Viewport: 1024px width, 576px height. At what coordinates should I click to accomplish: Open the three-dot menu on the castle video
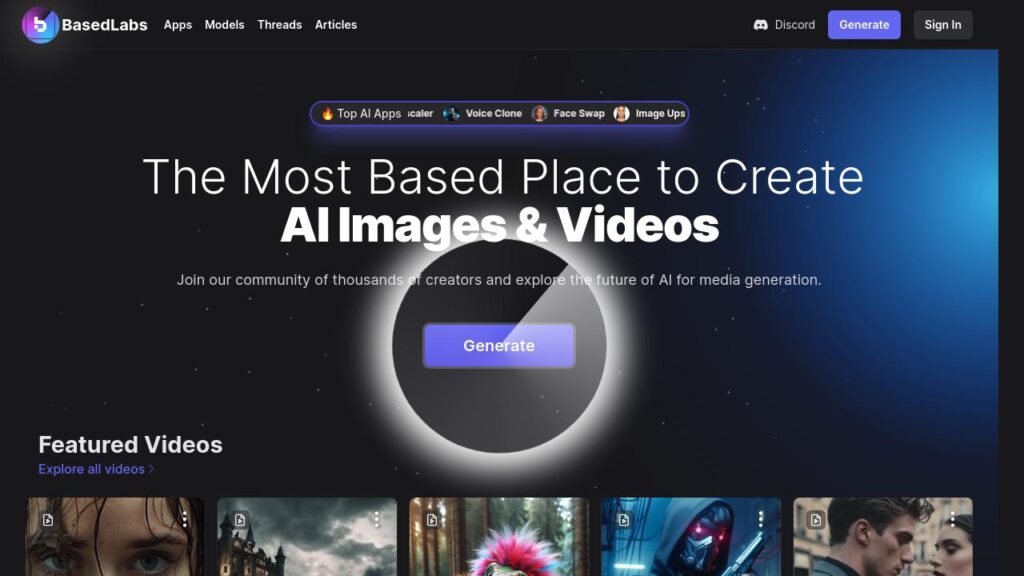376,518
